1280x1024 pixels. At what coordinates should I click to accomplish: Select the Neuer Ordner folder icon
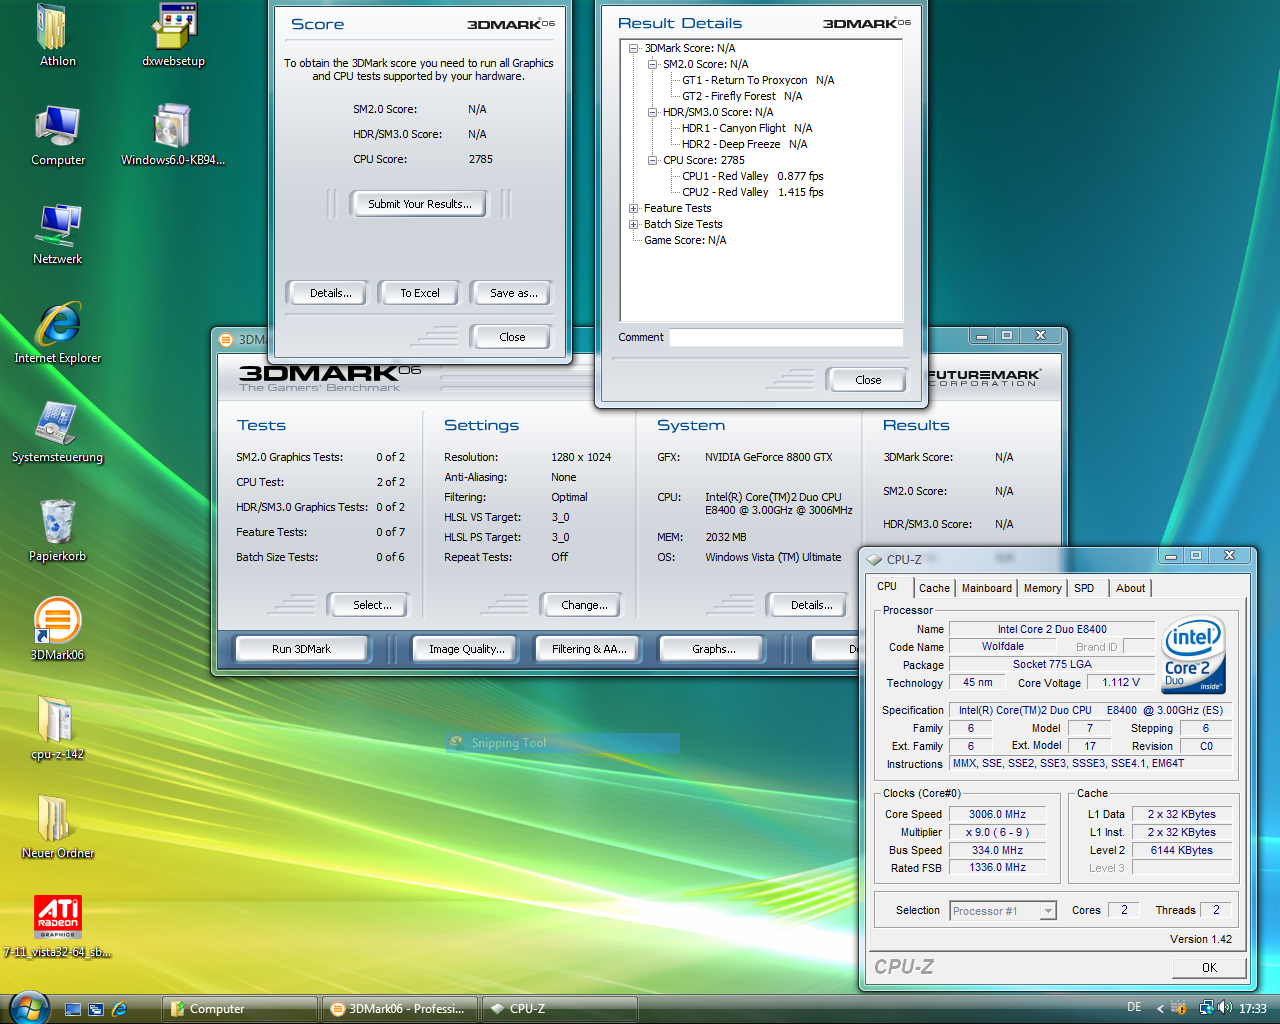coord(58,828)
